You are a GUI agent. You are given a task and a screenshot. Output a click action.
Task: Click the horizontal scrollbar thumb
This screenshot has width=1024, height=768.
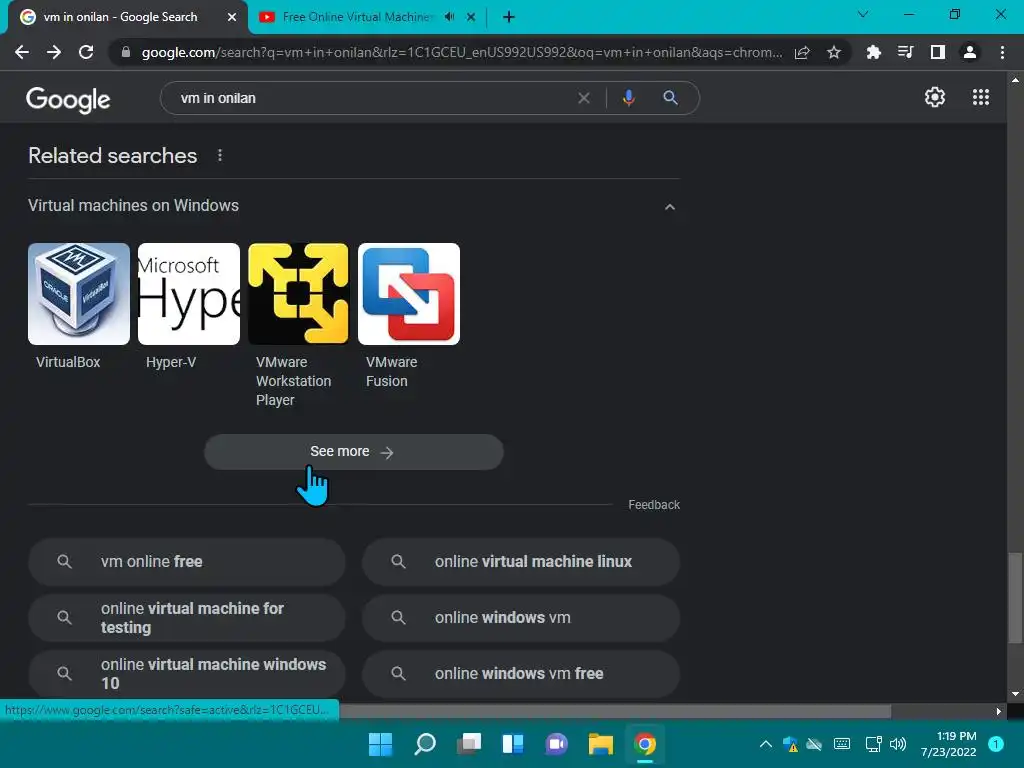[x=614, y=711]
